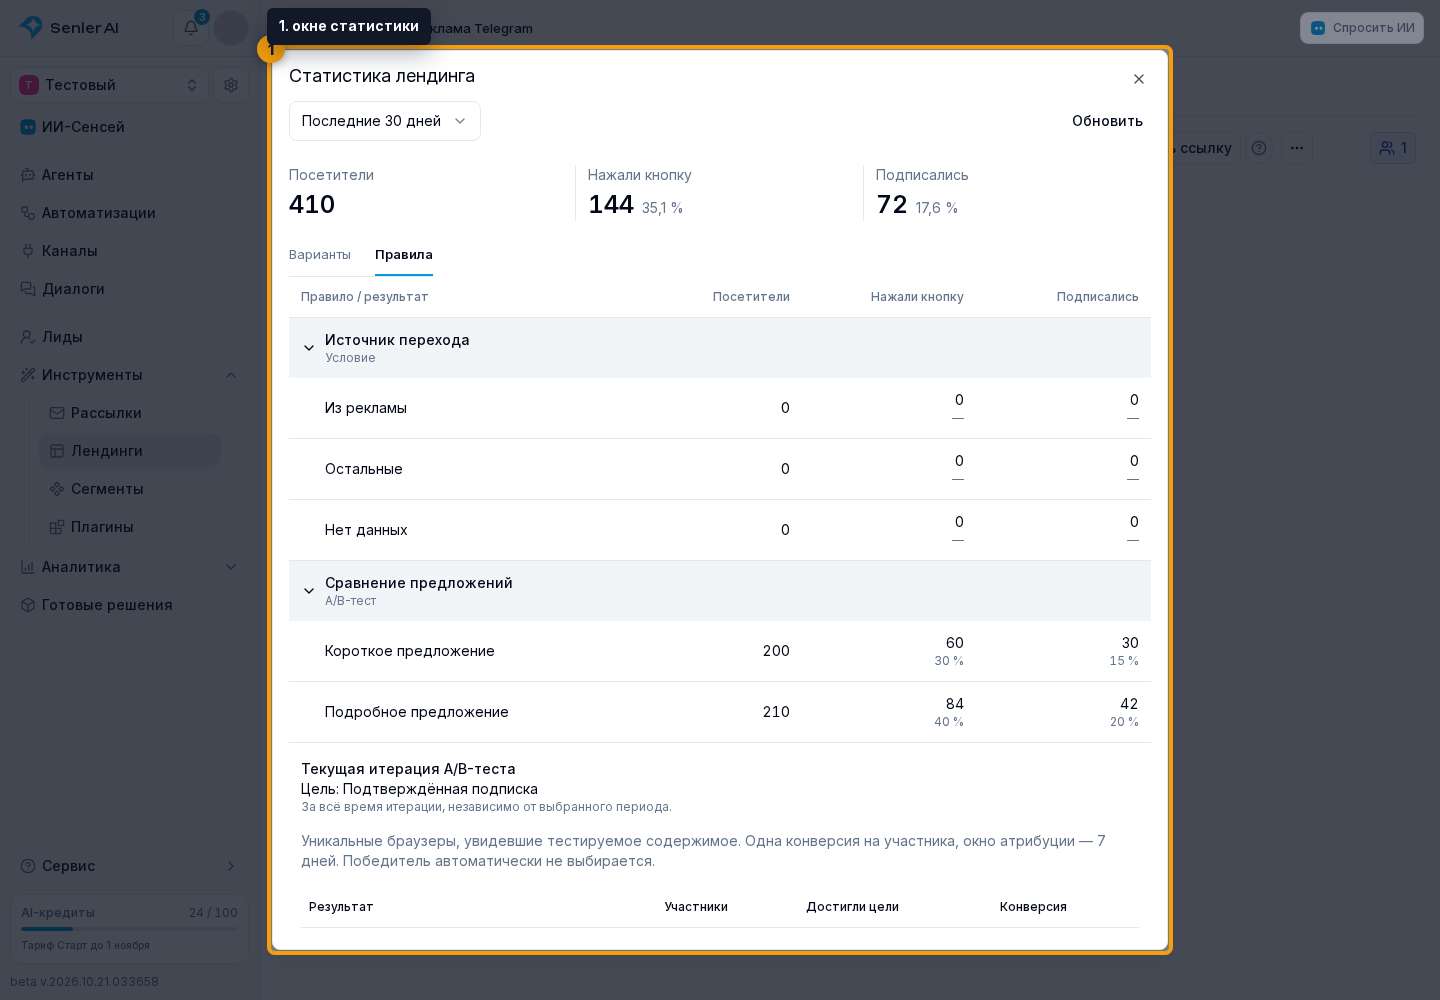Click the Подробное предложение row label
Screen dimensions: 1440x1000
coord(417,712)
